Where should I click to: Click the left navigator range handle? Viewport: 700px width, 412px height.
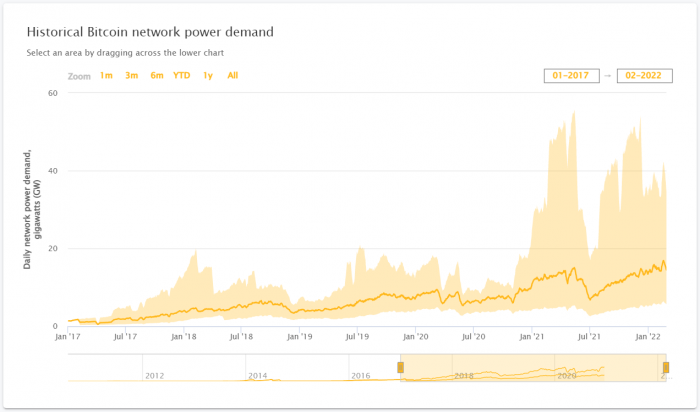400,368
